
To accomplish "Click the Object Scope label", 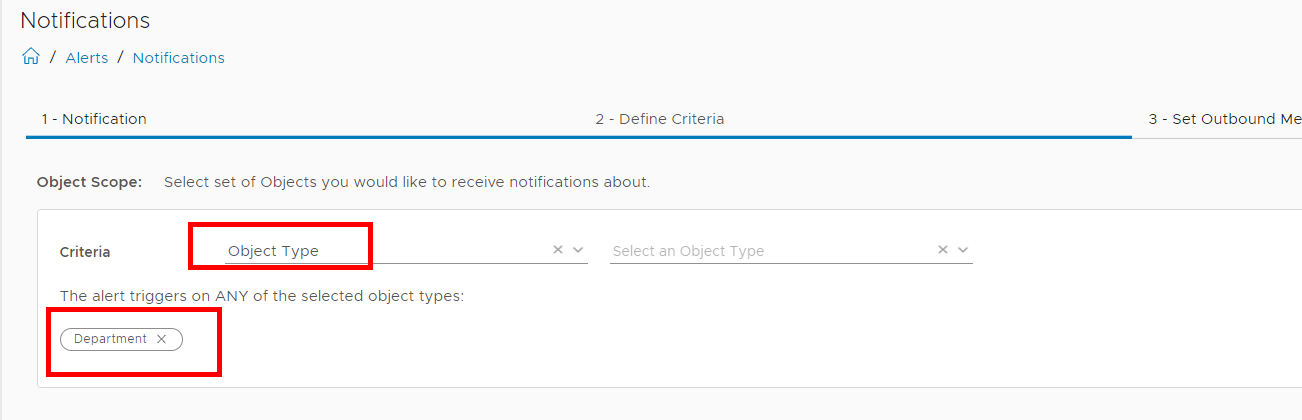I will 90,182.
